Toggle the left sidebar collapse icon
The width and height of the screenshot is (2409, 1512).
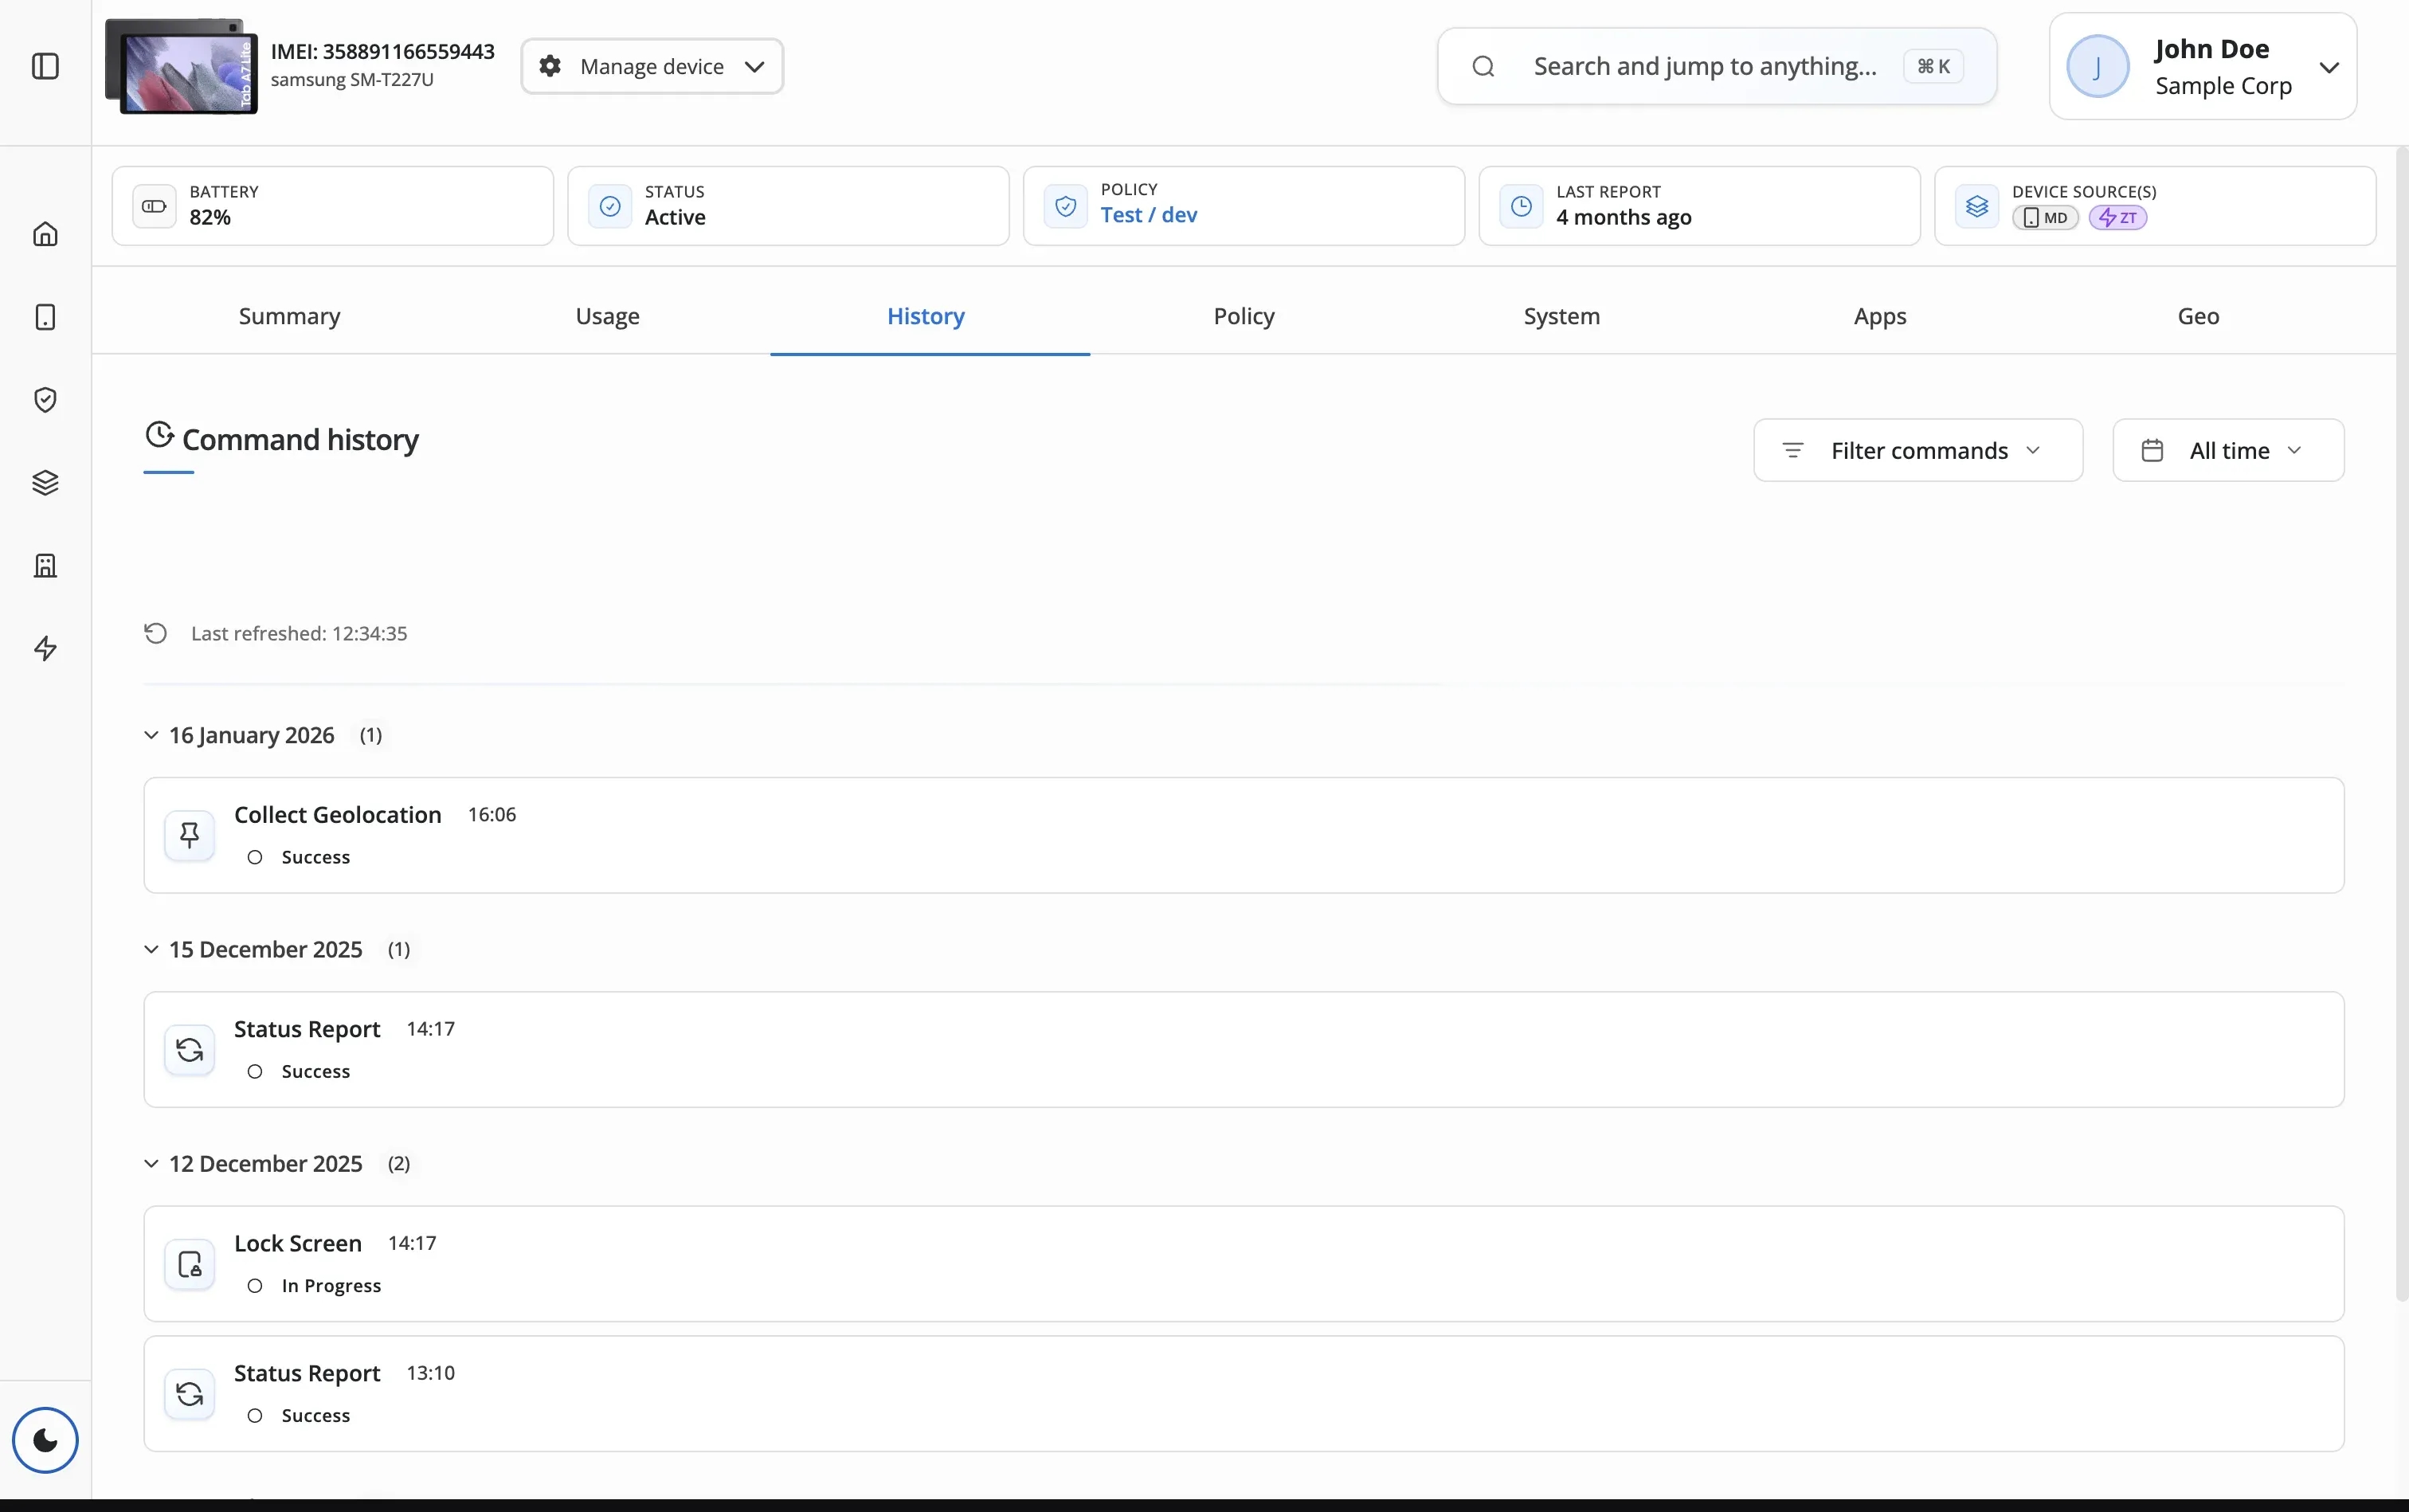(x=46, y=66)
